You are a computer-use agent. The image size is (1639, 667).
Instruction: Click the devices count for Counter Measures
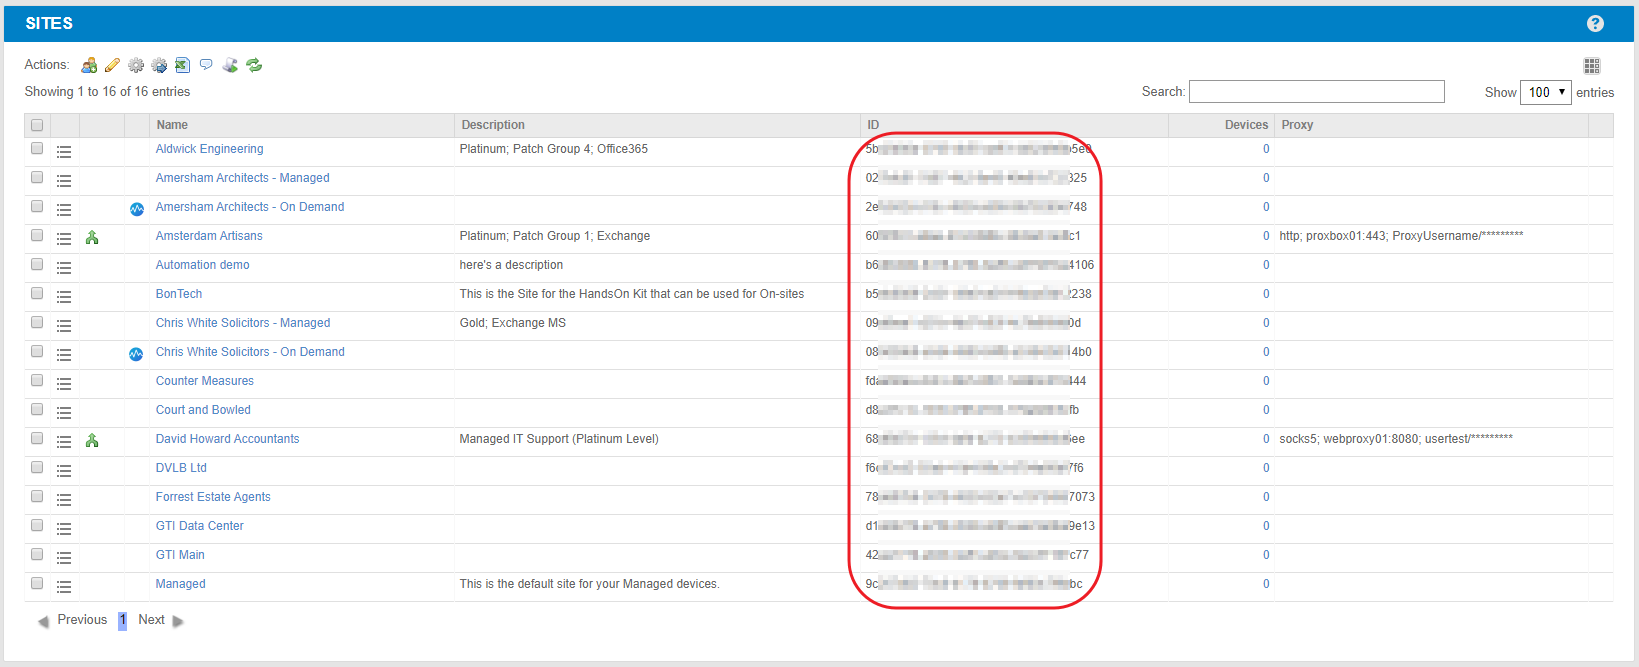[x=1266, y=381]
